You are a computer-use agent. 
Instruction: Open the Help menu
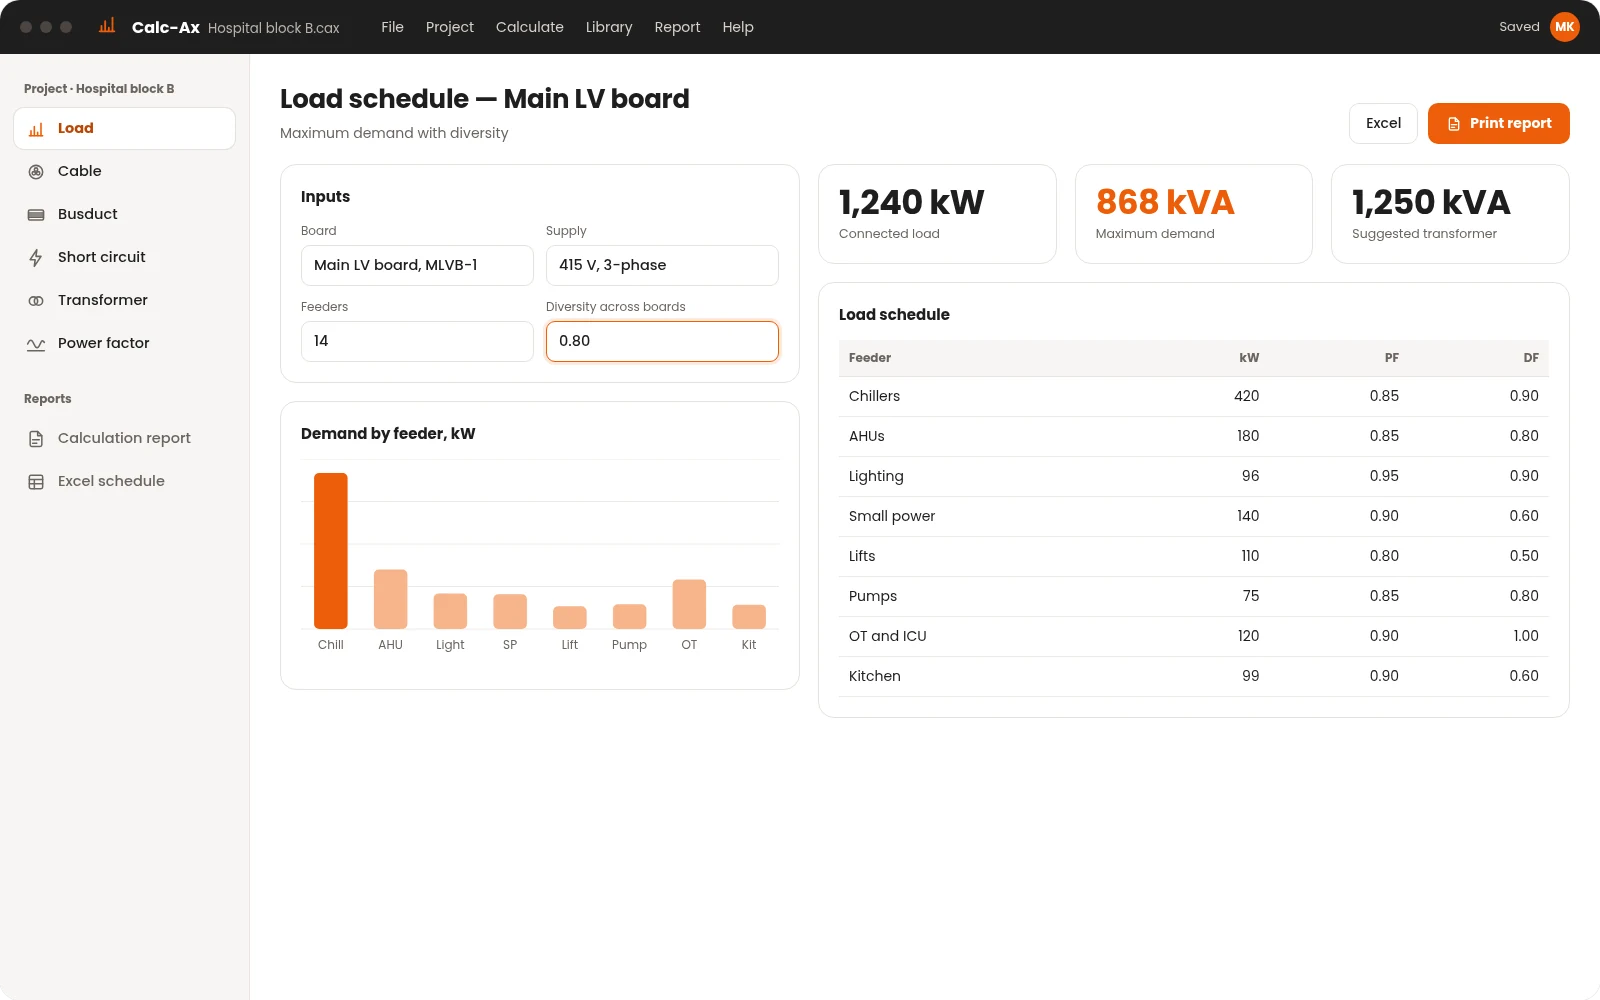pos(738,27)
